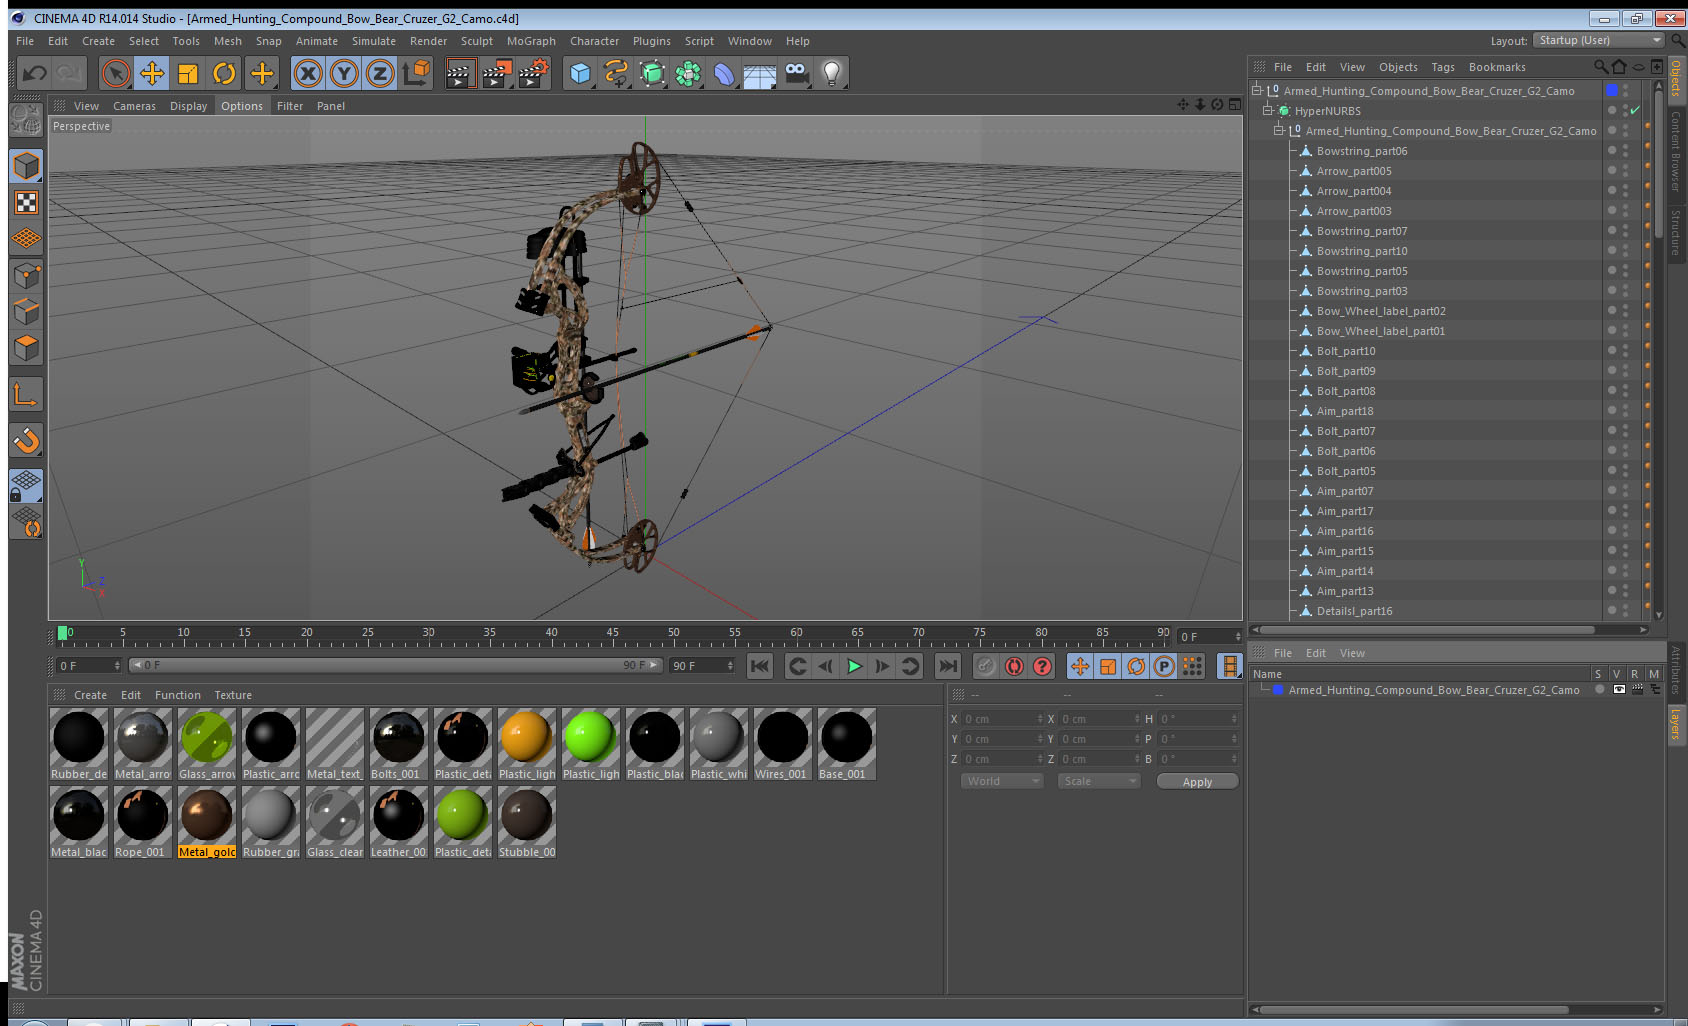Toggle HyperNURBS enable checkmark
The width and height of the screenshot is (1688, 1026).
coord(1635,110)
